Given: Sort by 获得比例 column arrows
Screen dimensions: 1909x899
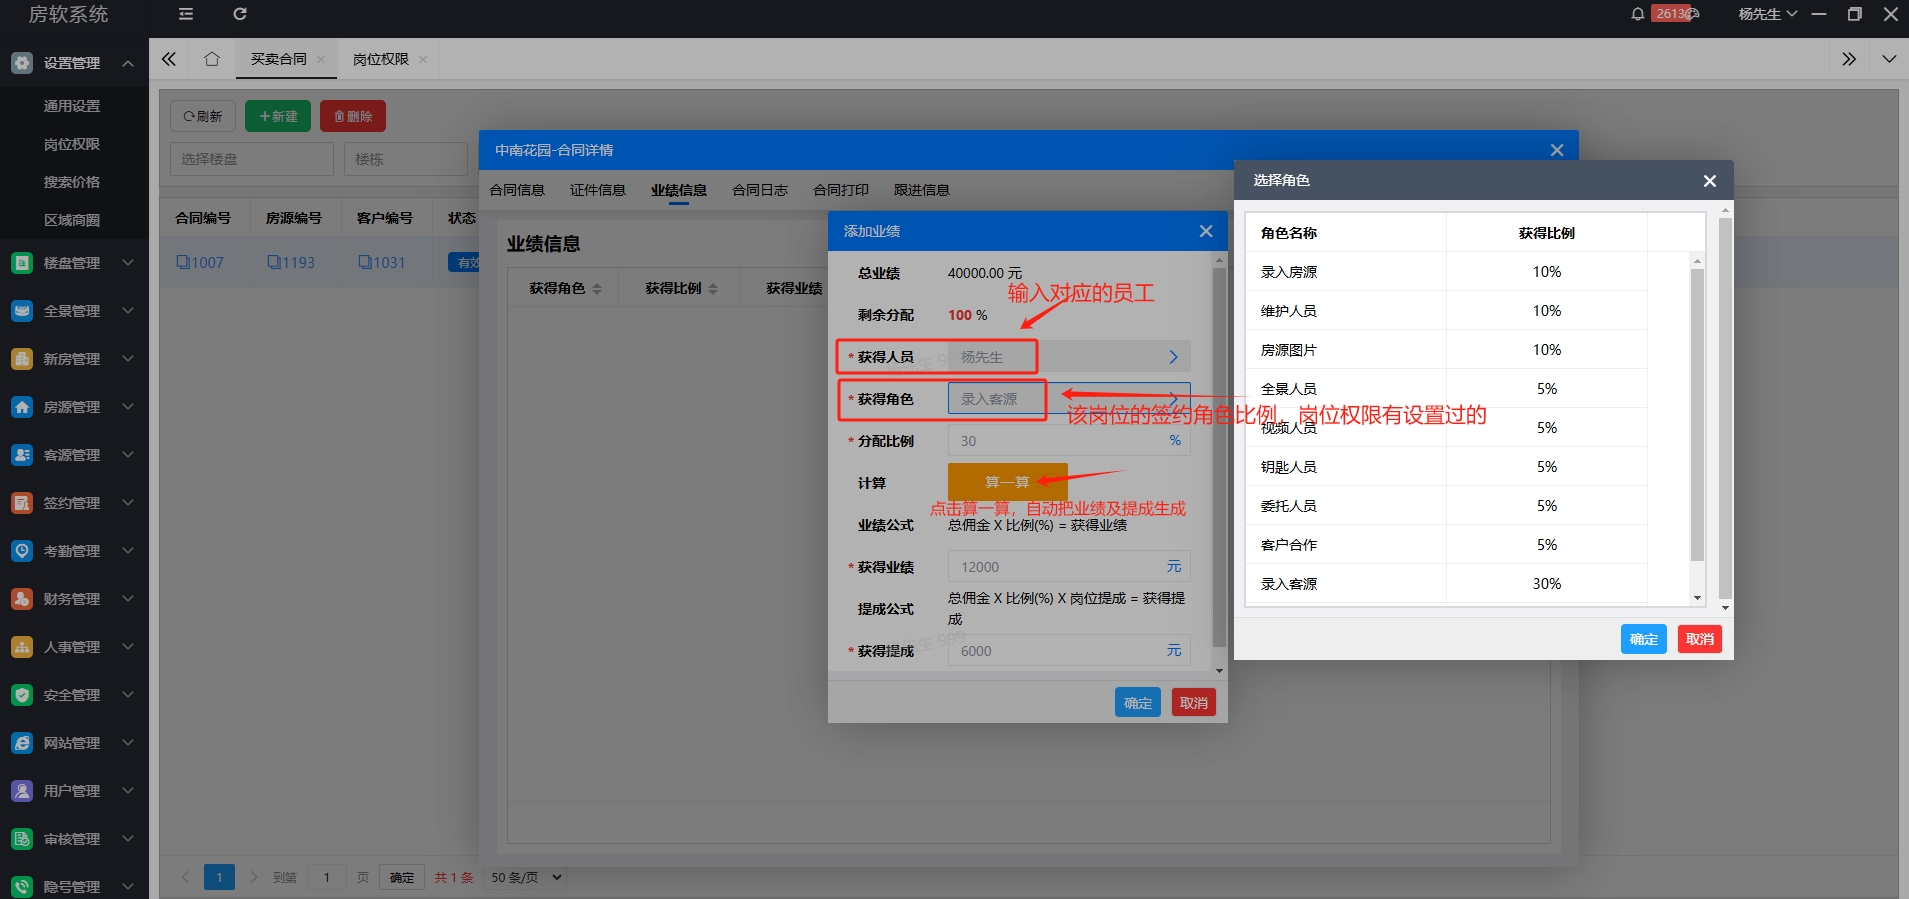Looking at the screenshot, I should click(713, 289).
